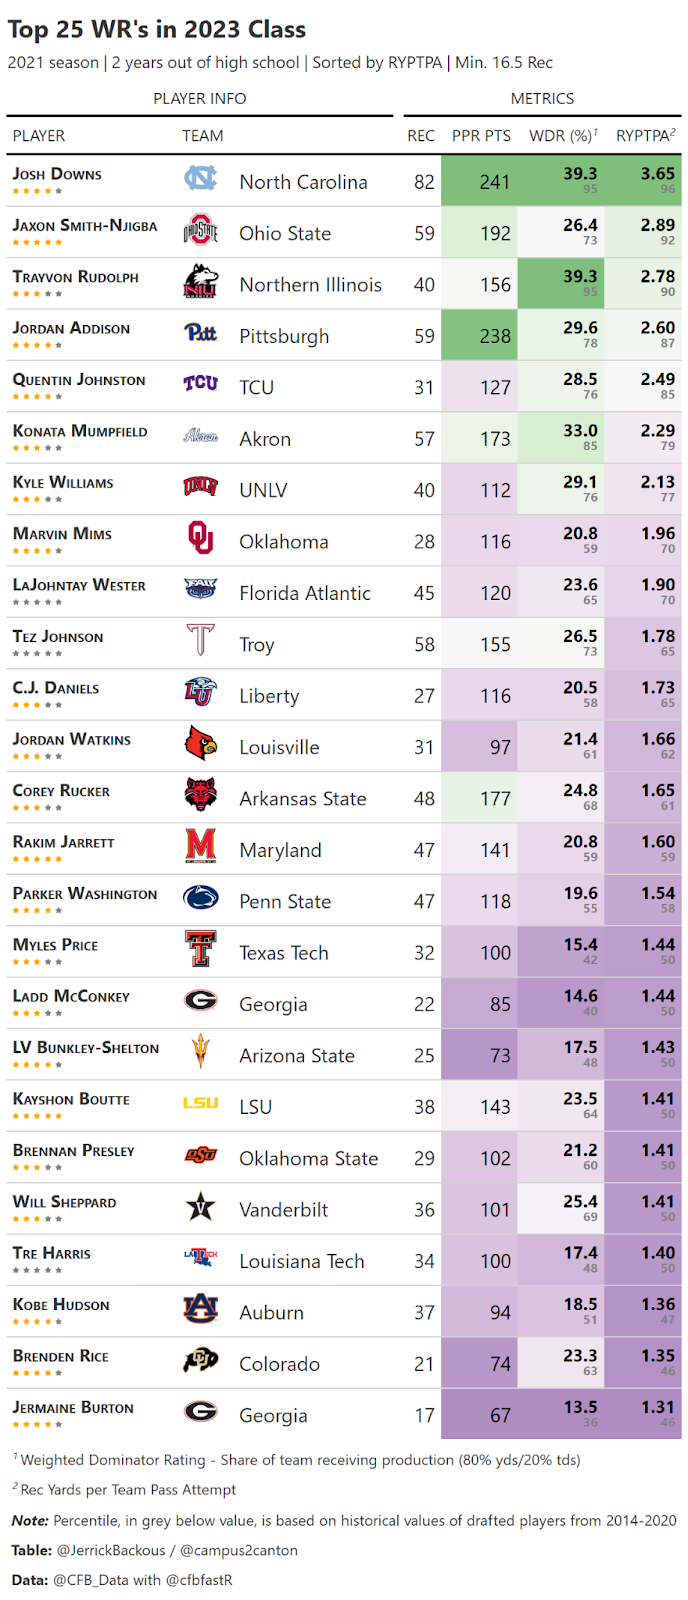Screen dimensions: 688x1600
Task: Click Josh Downs' green 241 PPR cell
Action: coord(494,182)
